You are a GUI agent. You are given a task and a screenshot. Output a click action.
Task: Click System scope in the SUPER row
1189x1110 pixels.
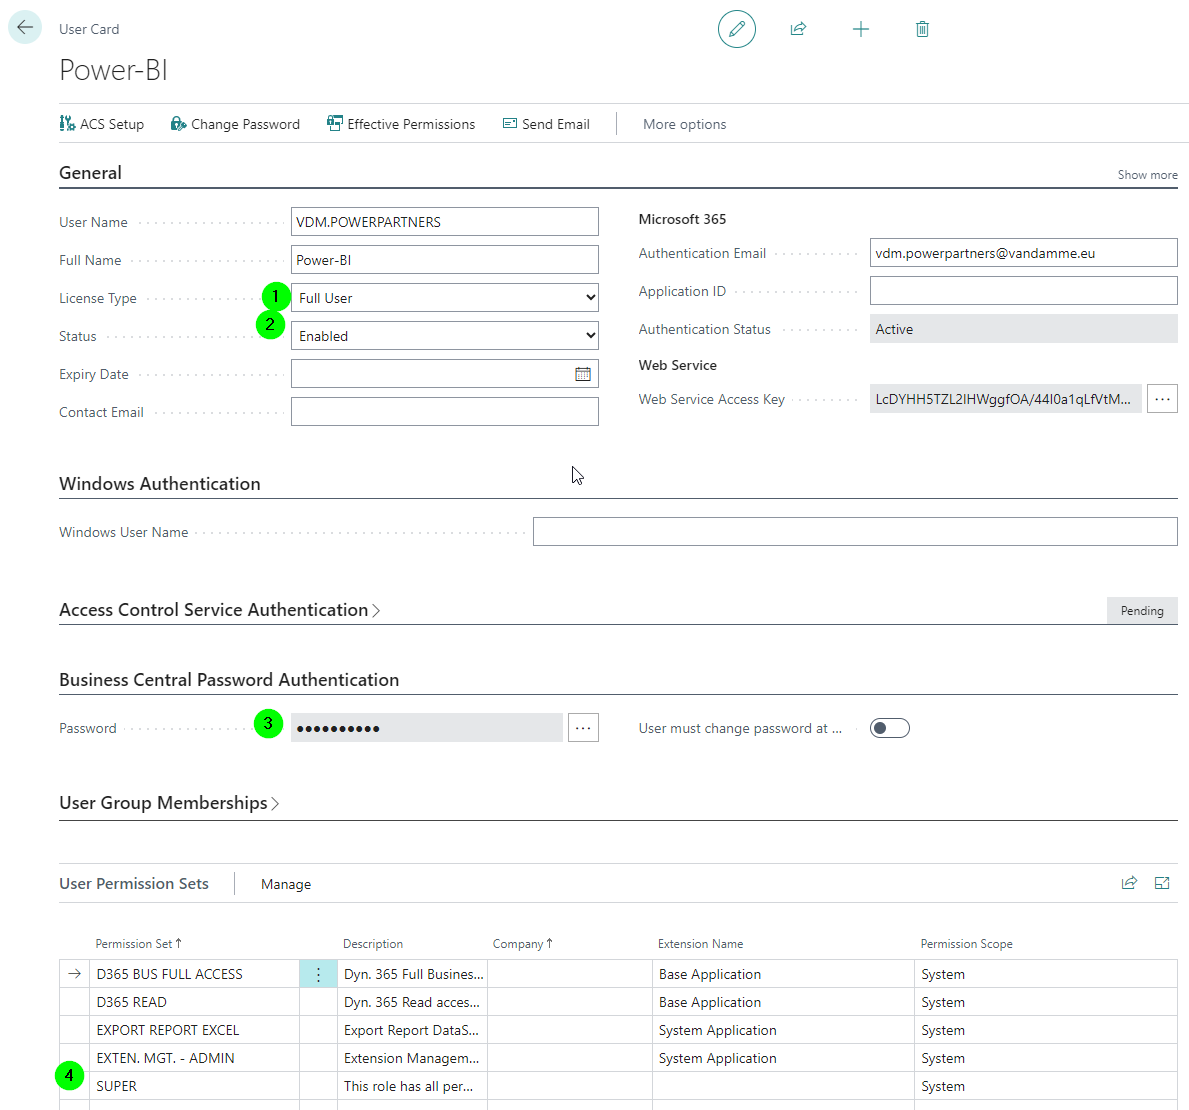coord(1046,1086)
